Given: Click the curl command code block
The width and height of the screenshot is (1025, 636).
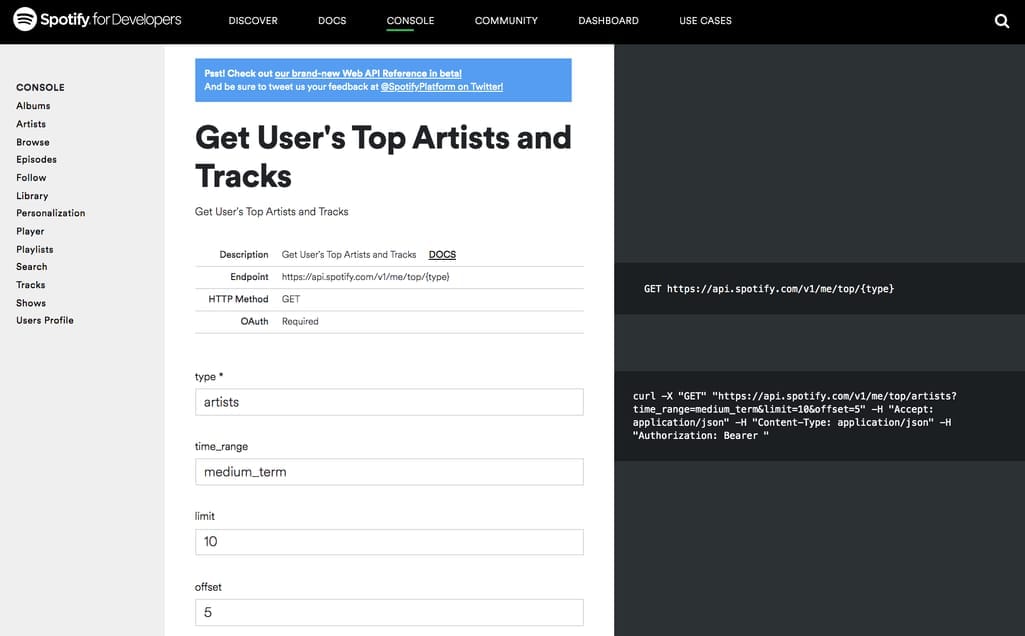Looking at the screenshot, I should [x=820, y=416].
